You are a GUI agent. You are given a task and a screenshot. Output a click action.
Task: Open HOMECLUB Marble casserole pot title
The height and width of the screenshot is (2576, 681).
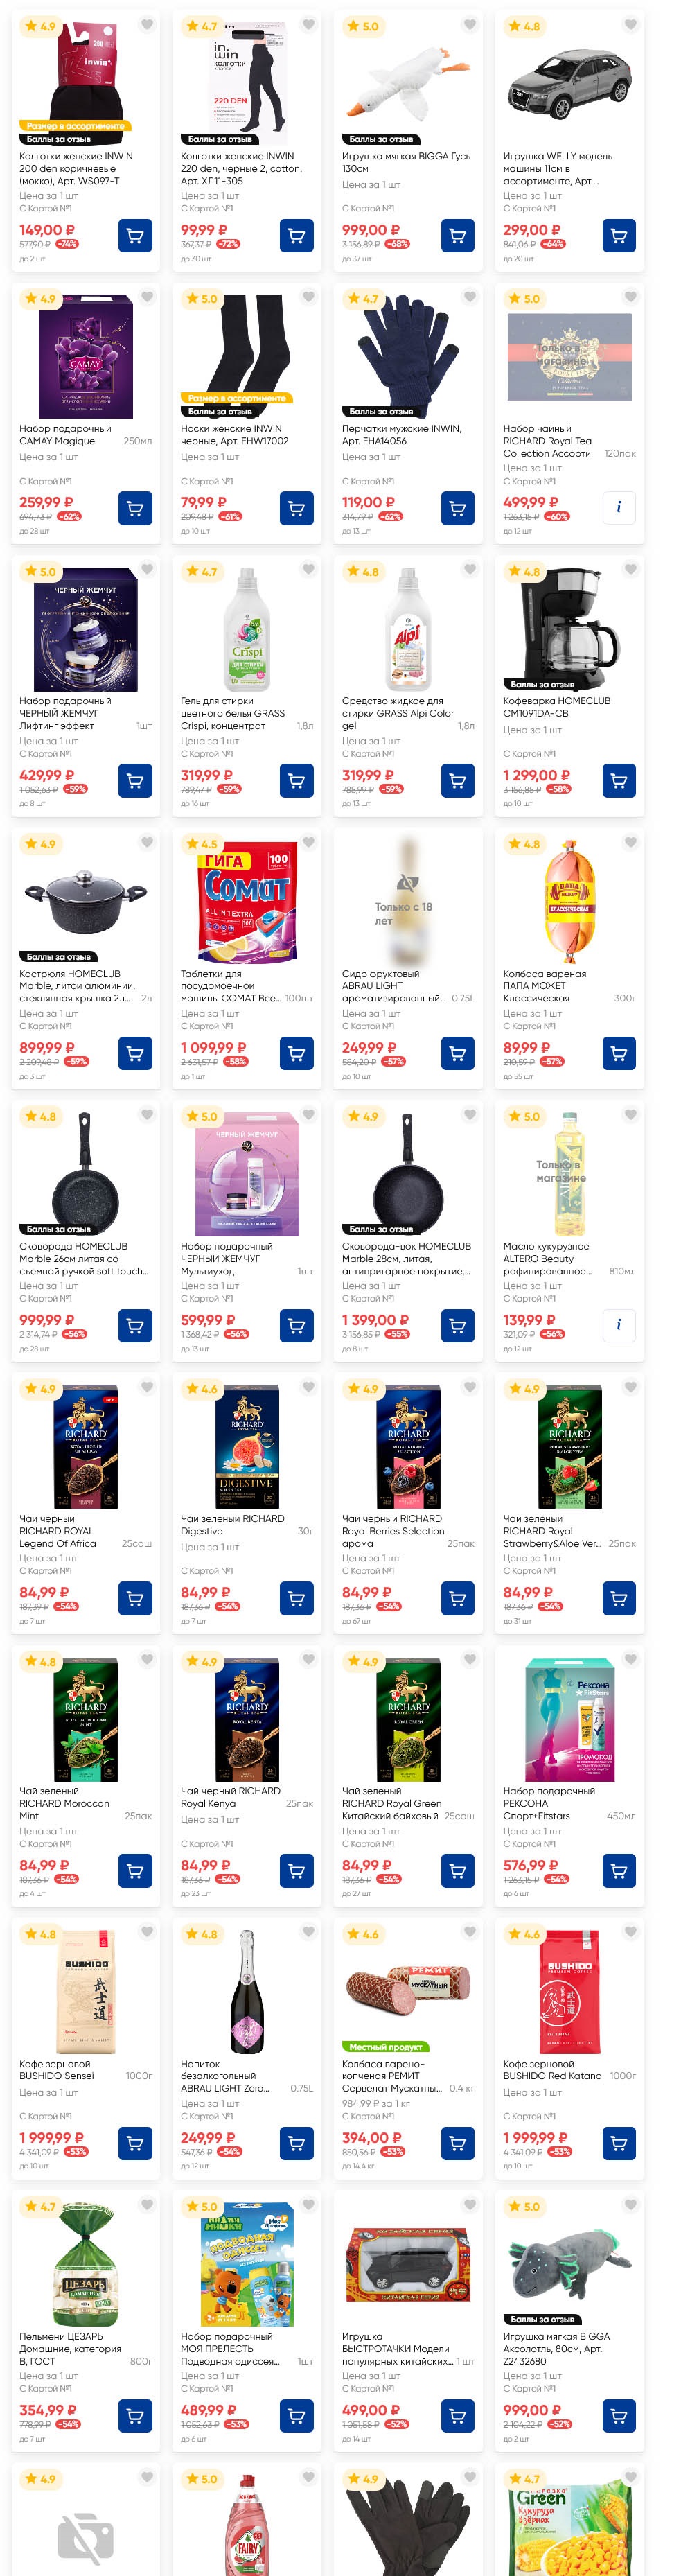point(76,985)
